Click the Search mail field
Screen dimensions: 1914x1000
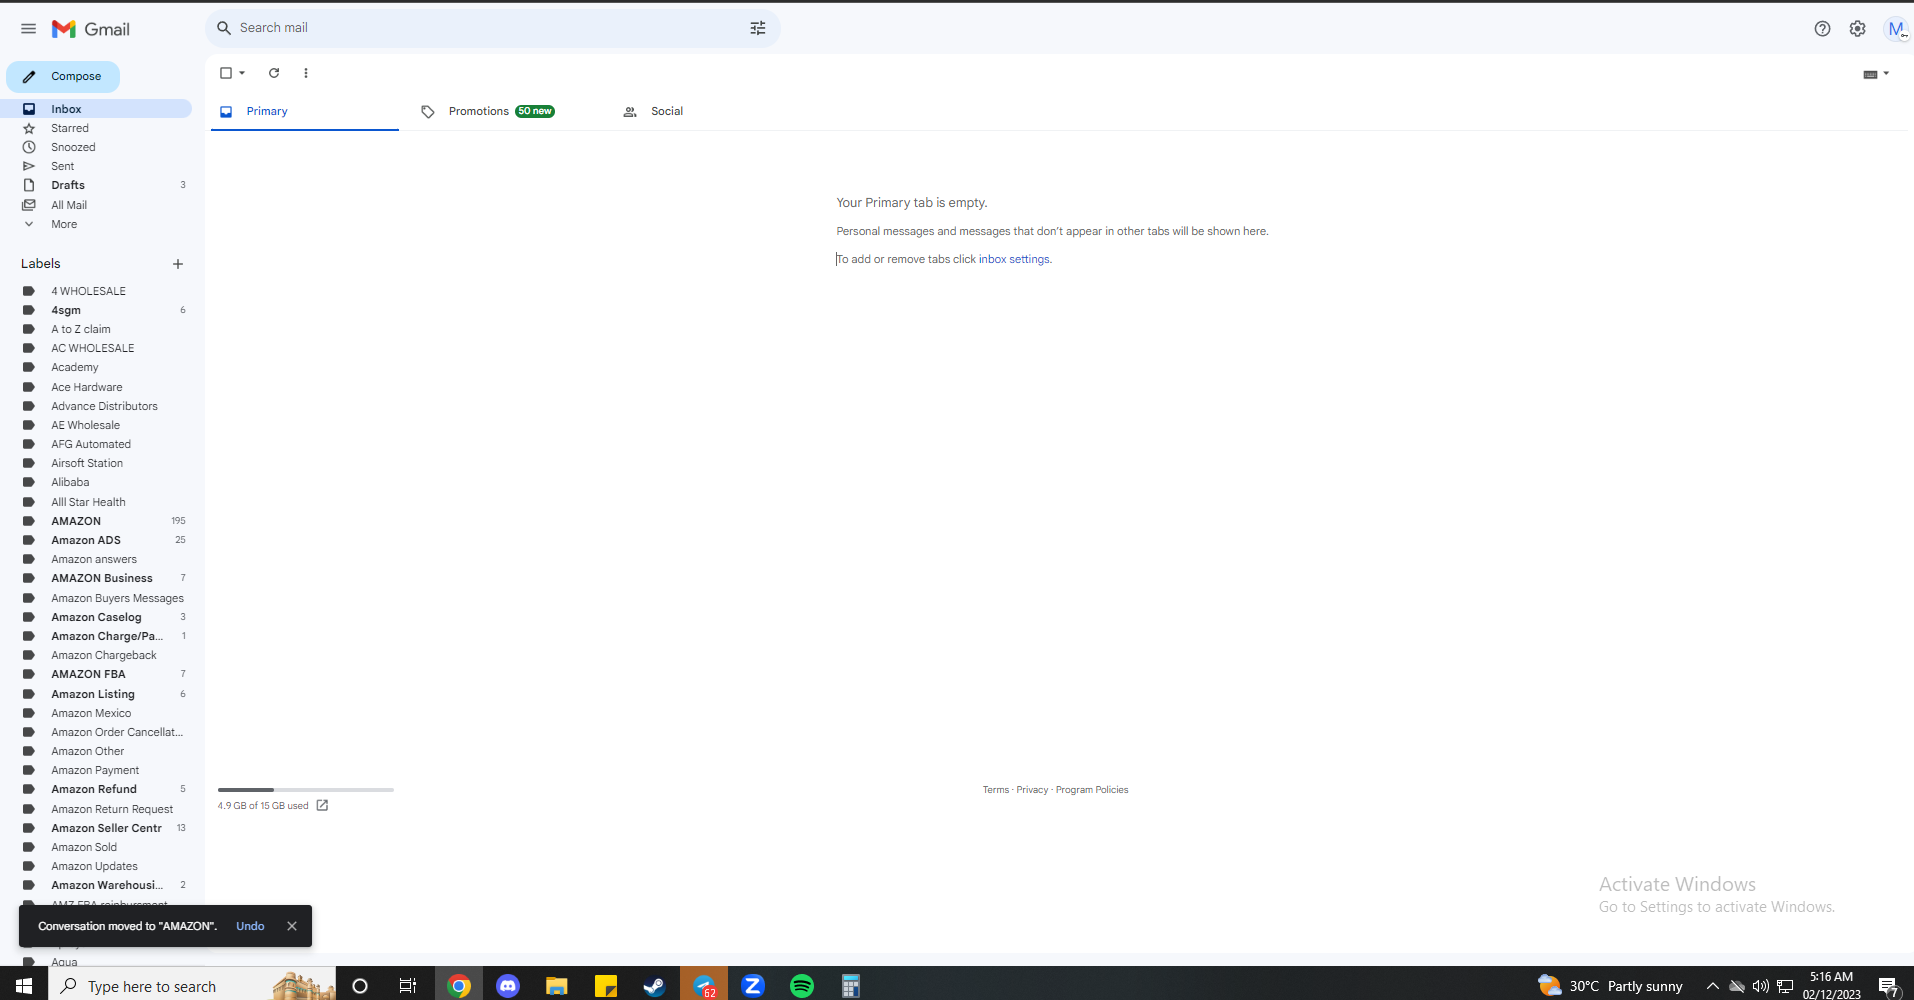[493, 28]
